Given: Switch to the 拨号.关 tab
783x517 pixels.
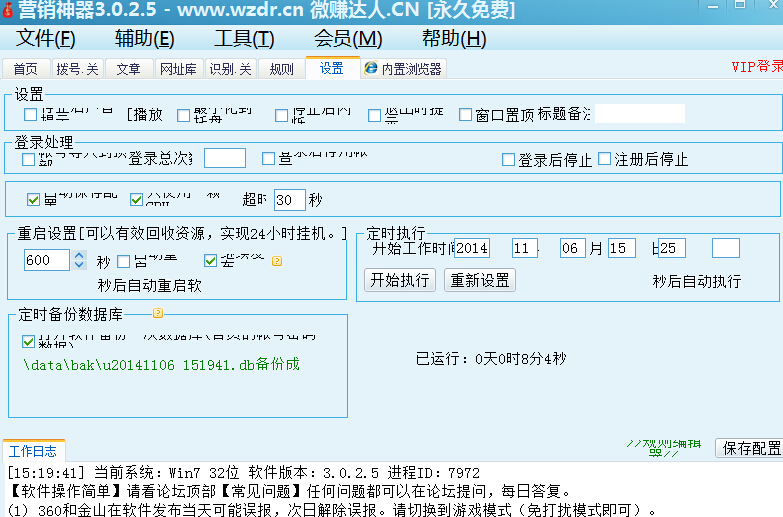Looking at the screenshot, I should (77, 69).
